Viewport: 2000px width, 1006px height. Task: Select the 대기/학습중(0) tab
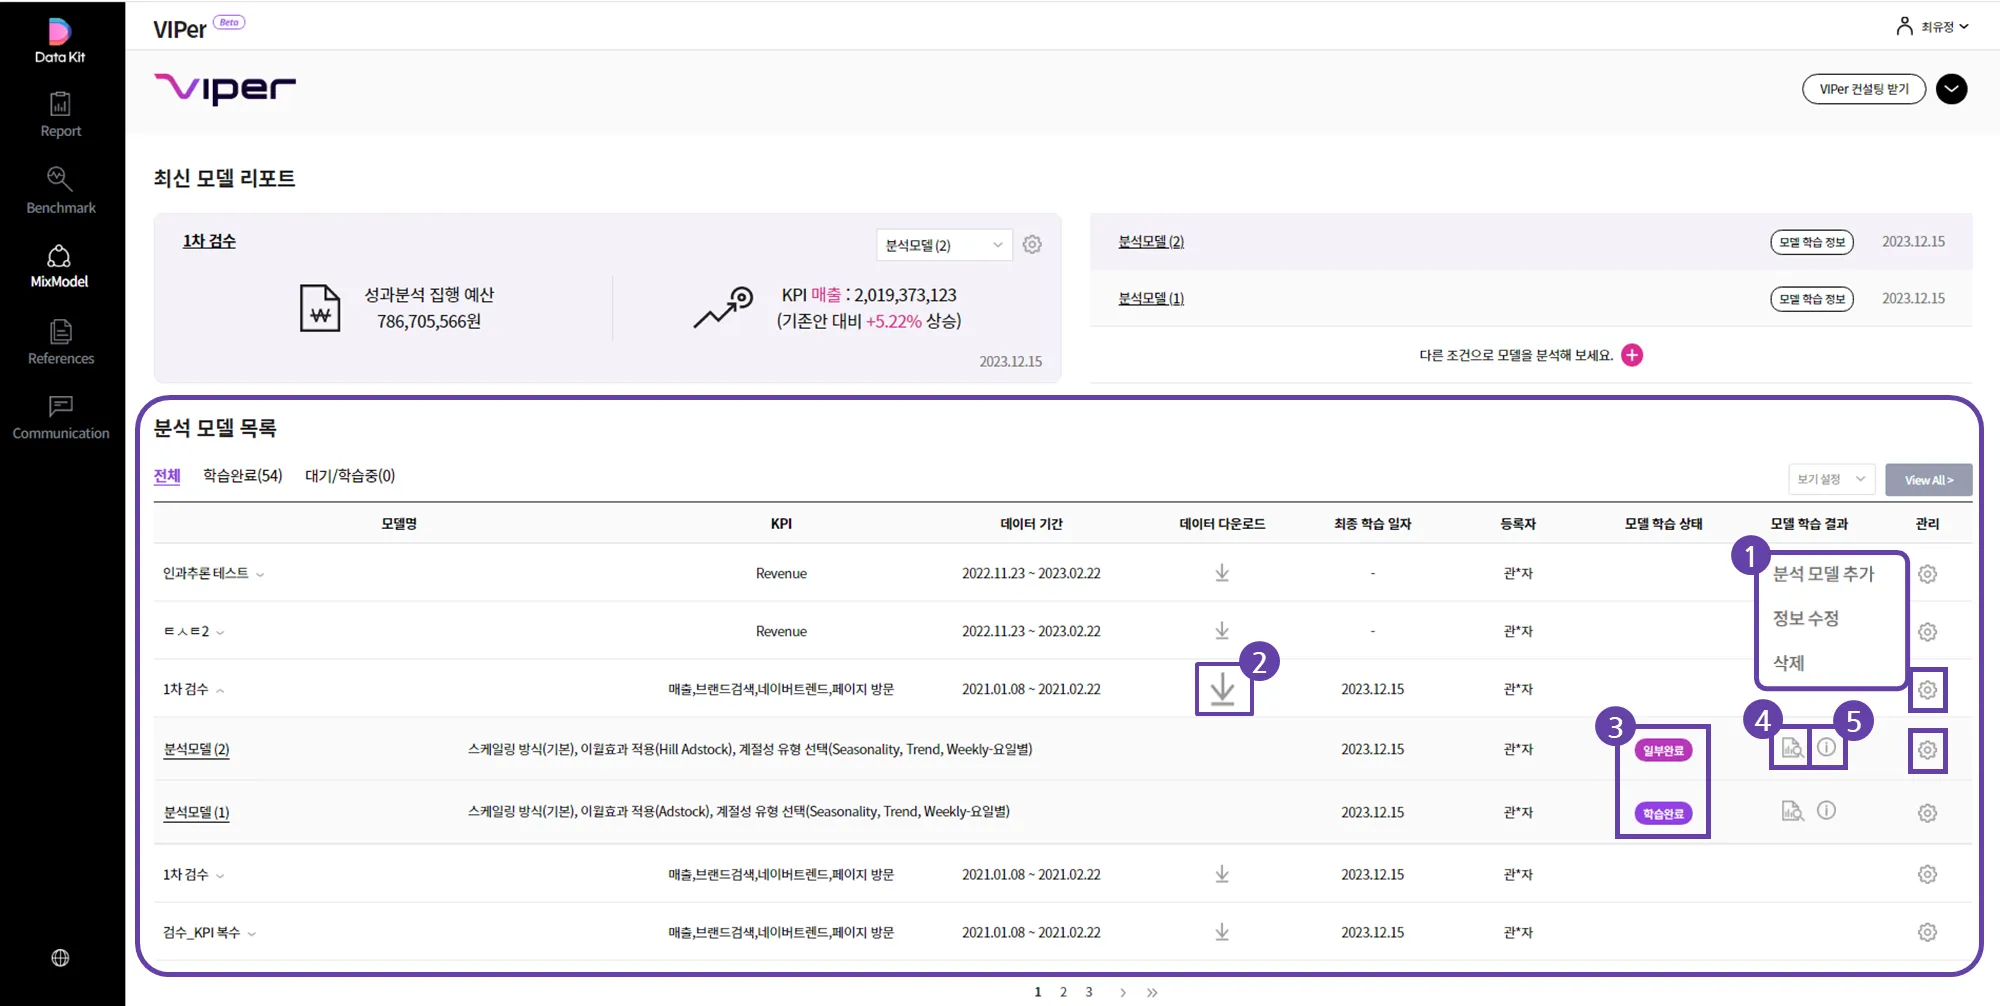[x=350, y=476]
